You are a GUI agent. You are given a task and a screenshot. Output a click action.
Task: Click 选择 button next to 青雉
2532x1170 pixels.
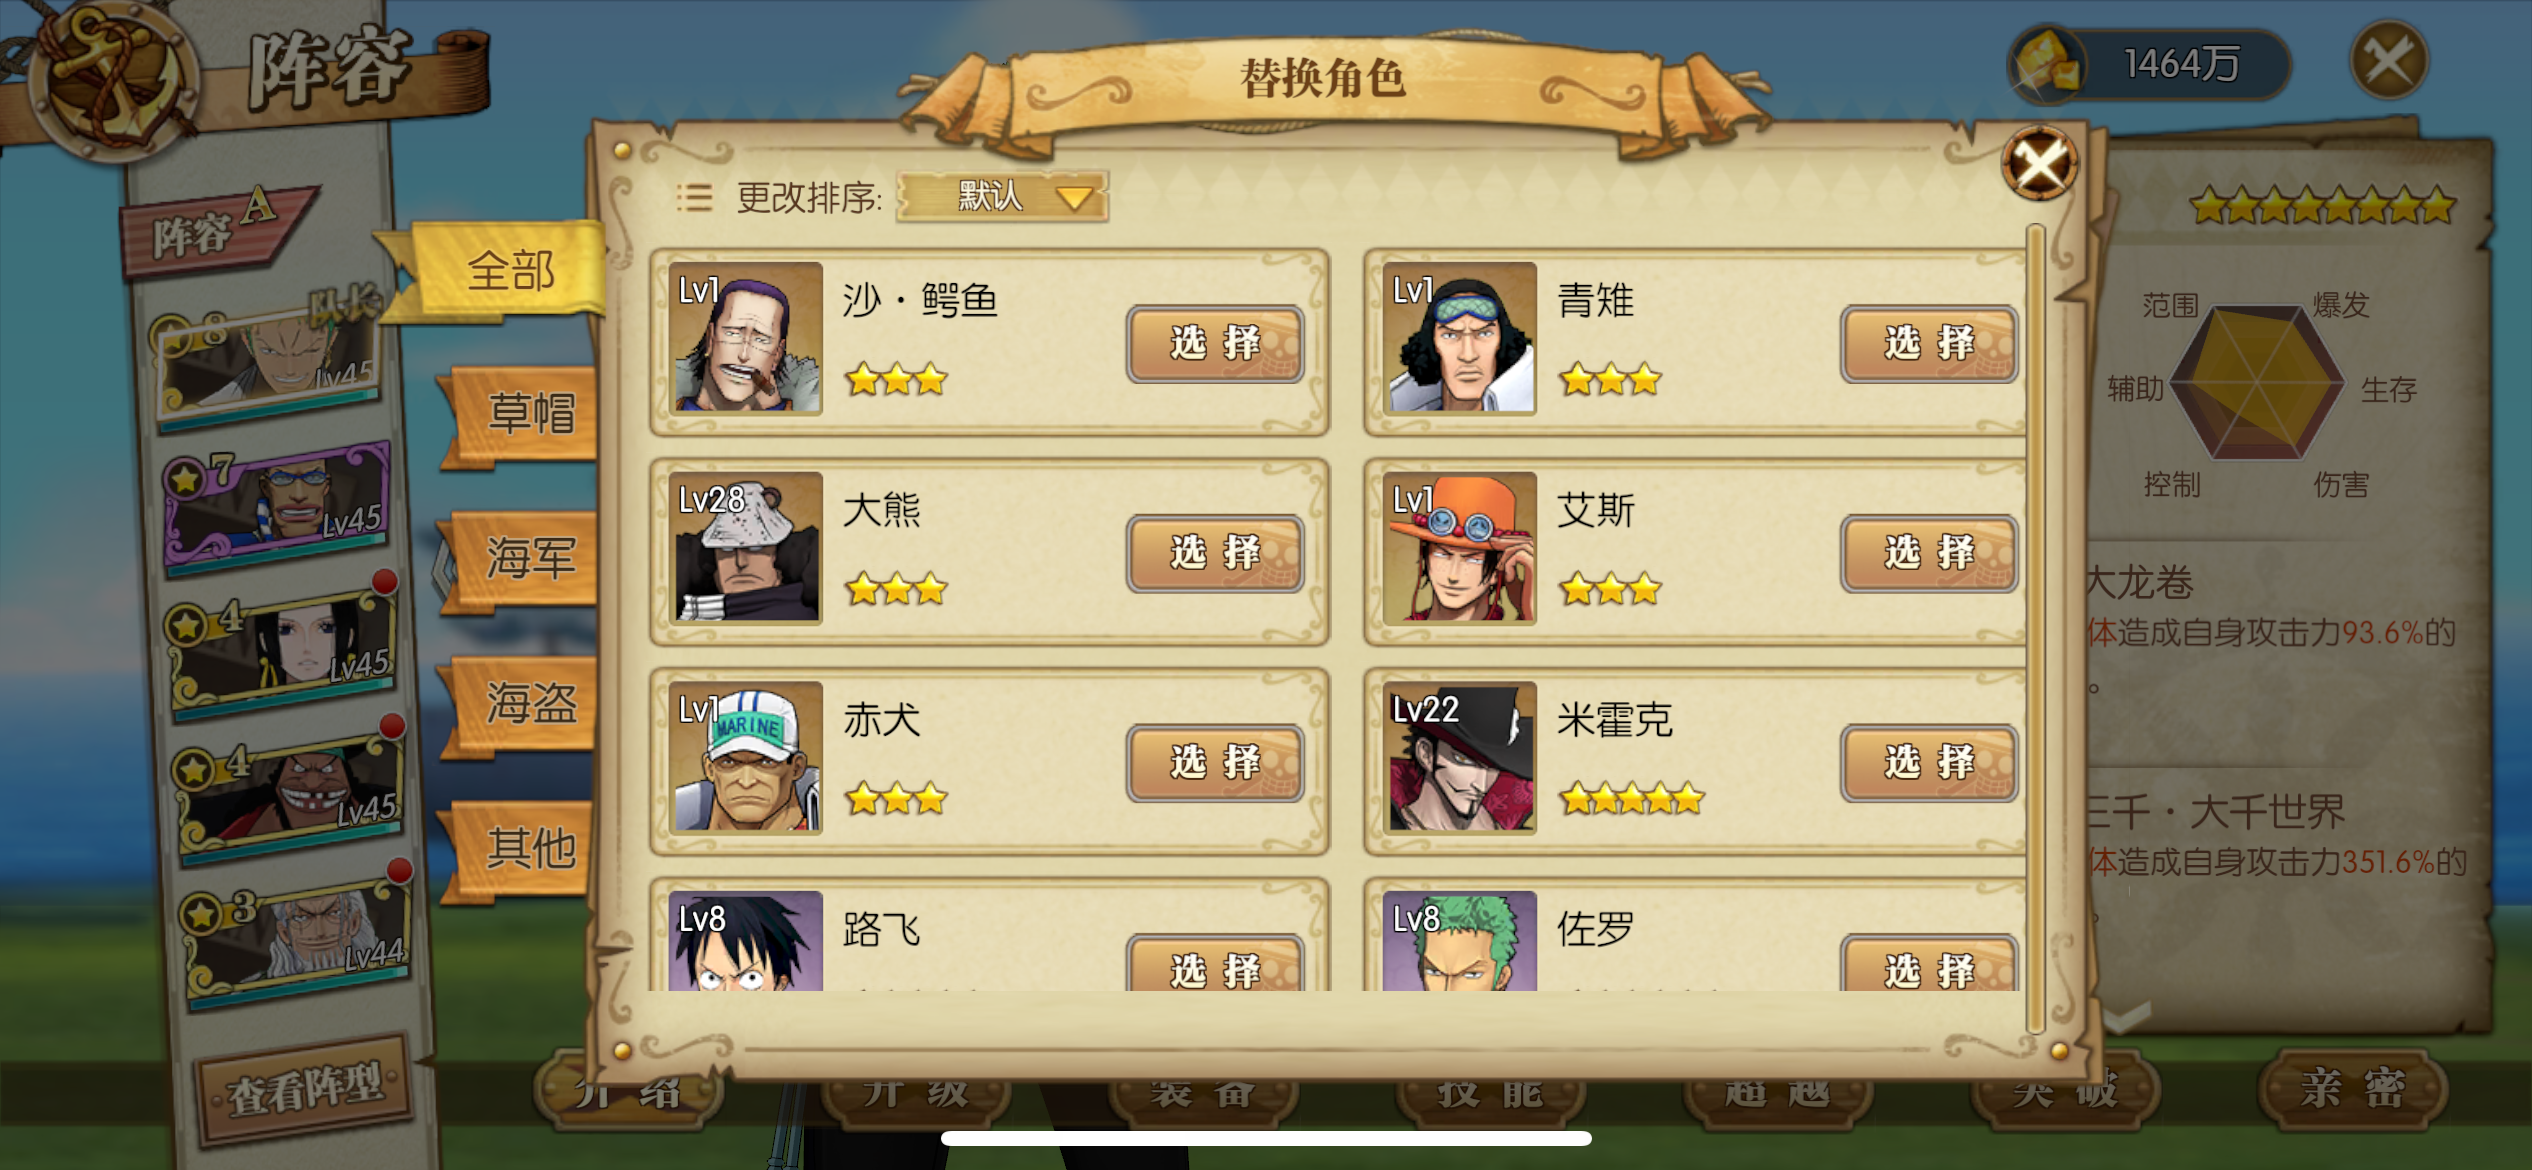(1929, 343)
